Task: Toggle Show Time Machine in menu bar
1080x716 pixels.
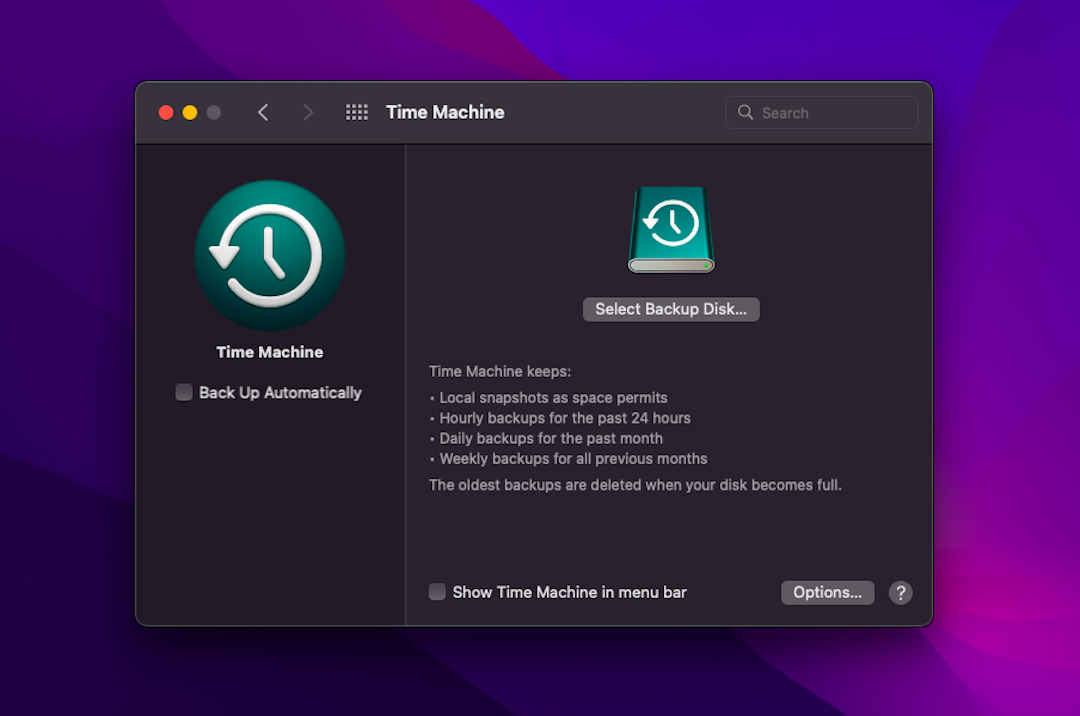Action: 437,592
